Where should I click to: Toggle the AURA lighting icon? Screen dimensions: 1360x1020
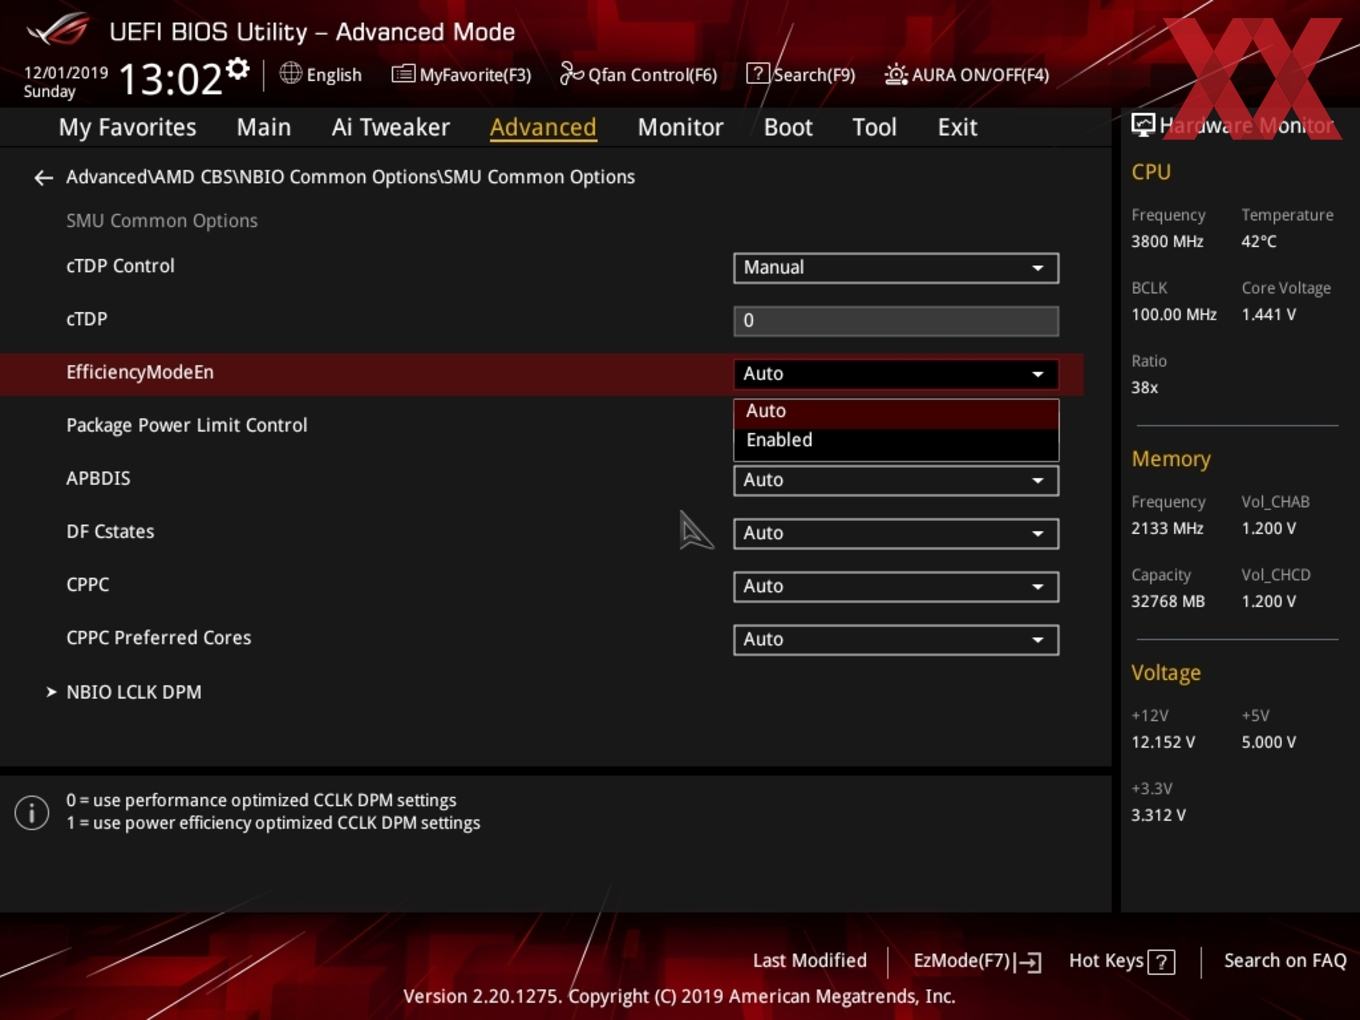pyautogui.click(x=896, y=74)
